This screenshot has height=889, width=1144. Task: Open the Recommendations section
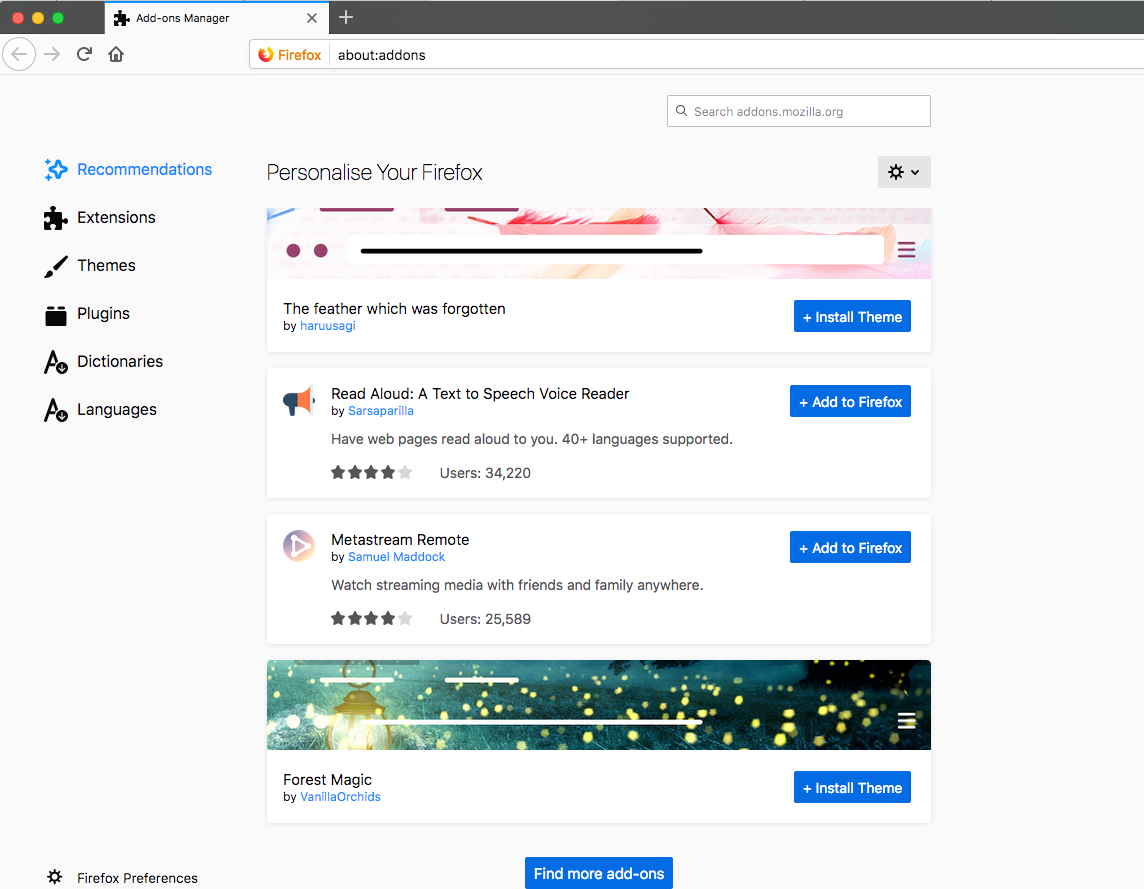(x=55, y=169)
